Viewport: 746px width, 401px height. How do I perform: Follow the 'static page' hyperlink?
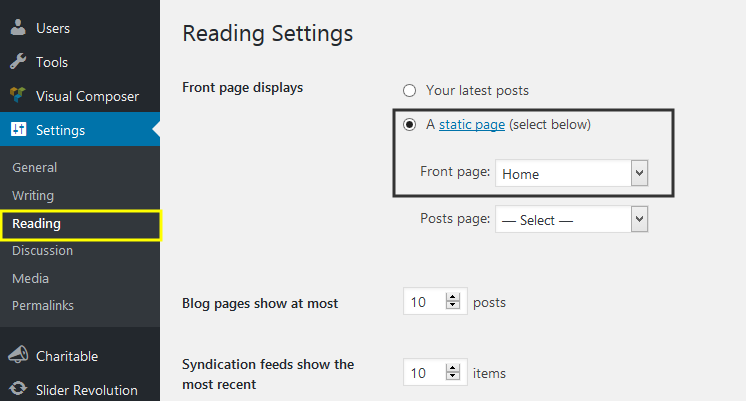pos(472,125)
